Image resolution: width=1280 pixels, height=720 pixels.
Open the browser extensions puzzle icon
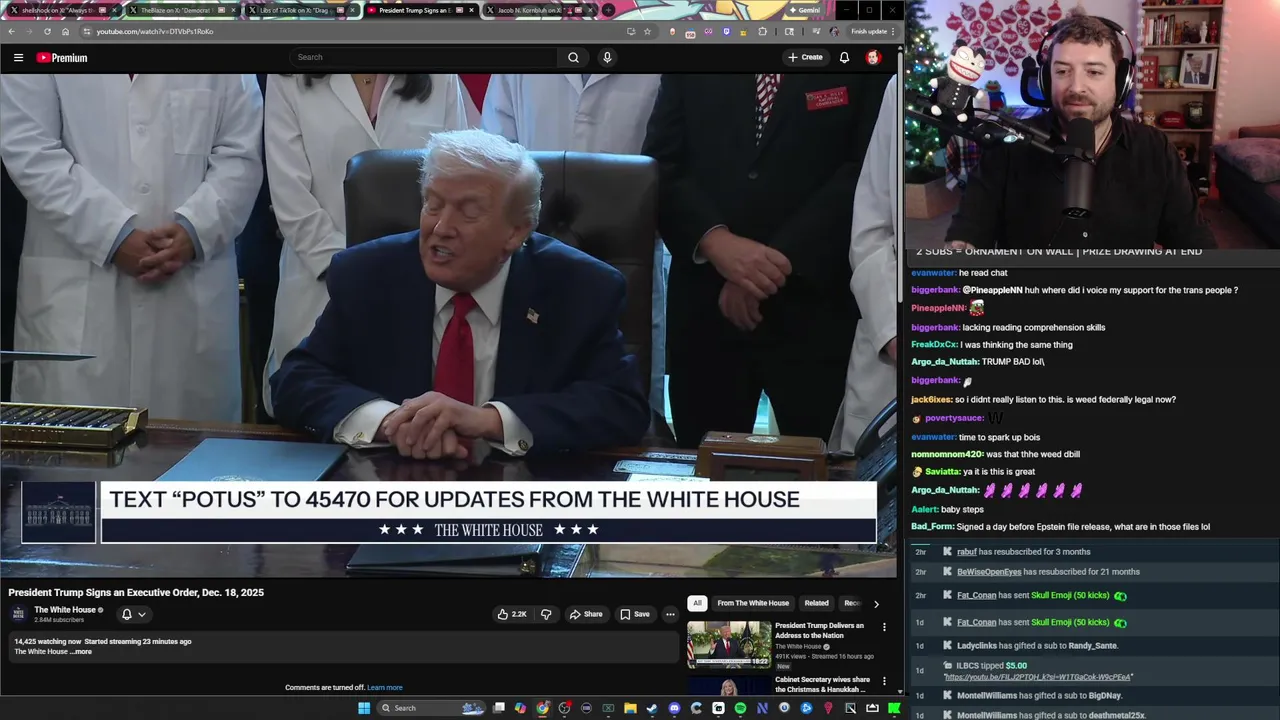pos(762,31)
